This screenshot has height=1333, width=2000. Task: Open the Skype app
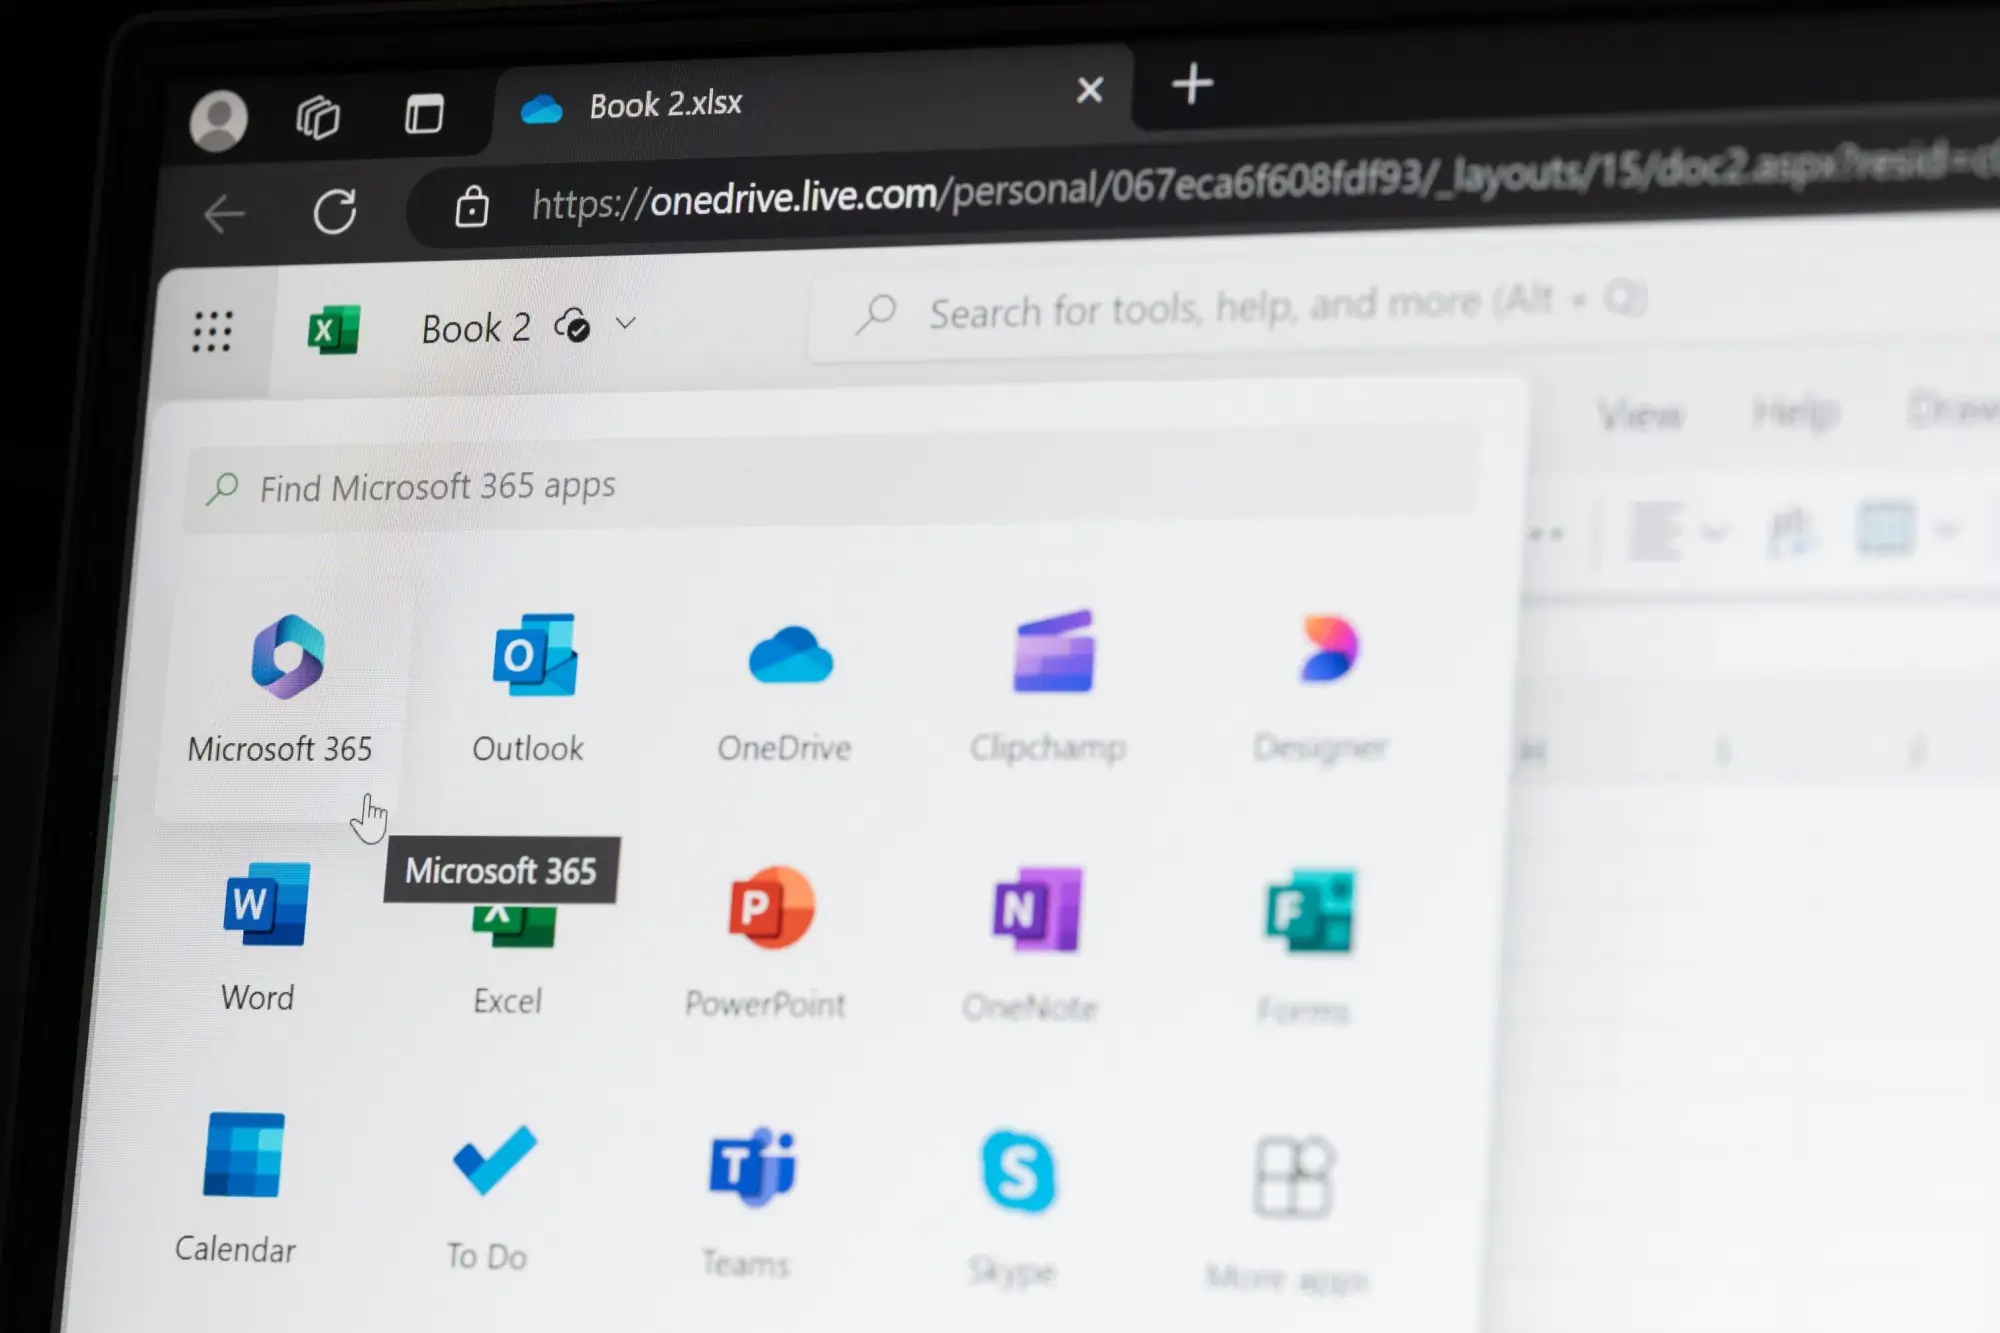[1015, 1208]
